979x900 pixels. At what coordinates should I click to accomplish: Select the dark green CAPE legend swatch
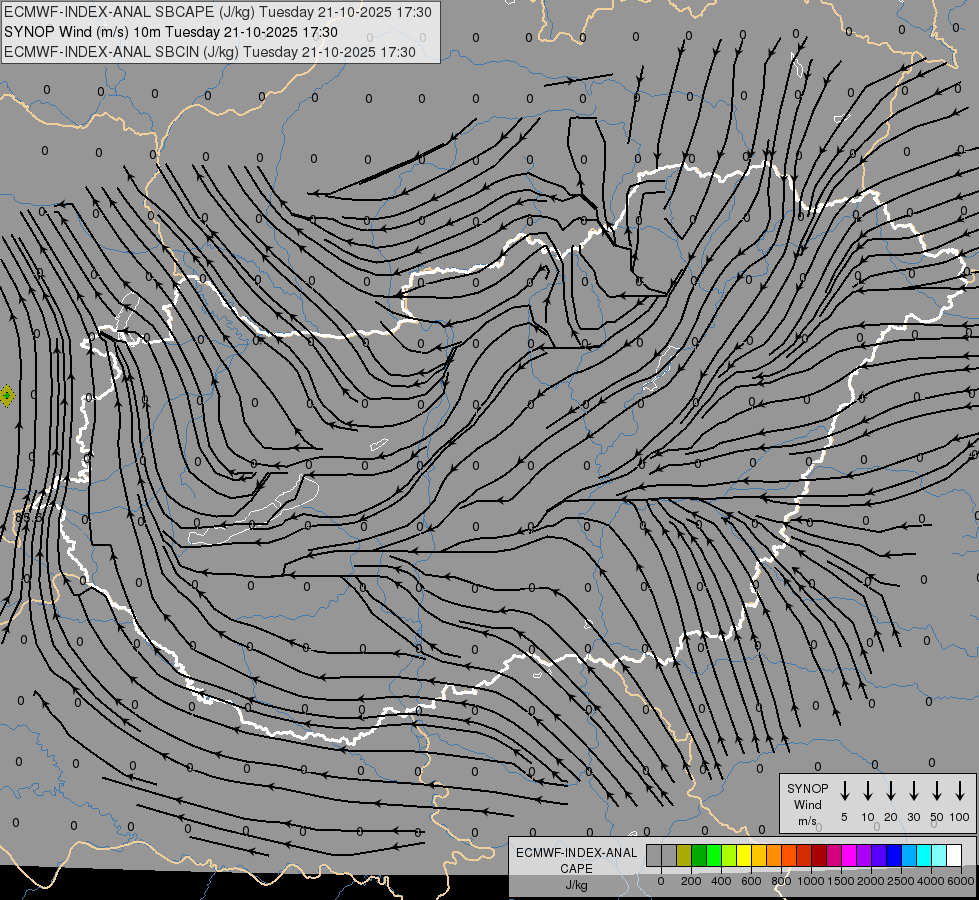(699, 855)
